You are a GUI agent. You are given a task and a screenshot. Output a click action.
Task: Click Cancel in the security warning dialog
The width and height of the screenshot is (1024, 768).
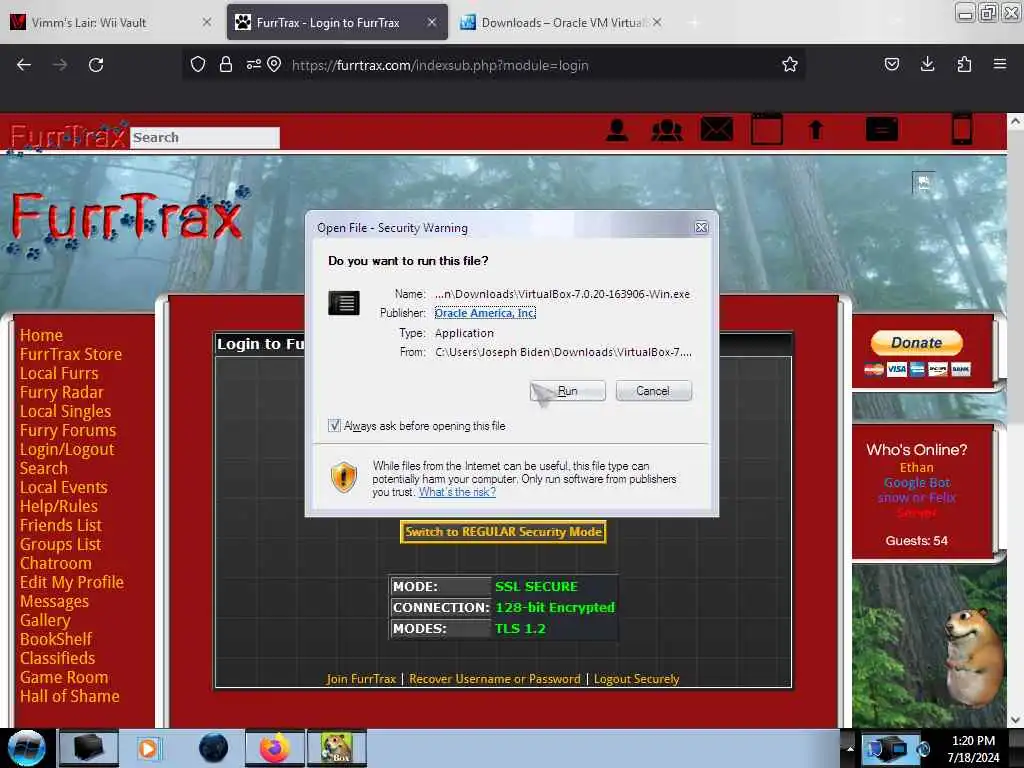(653, 391)
